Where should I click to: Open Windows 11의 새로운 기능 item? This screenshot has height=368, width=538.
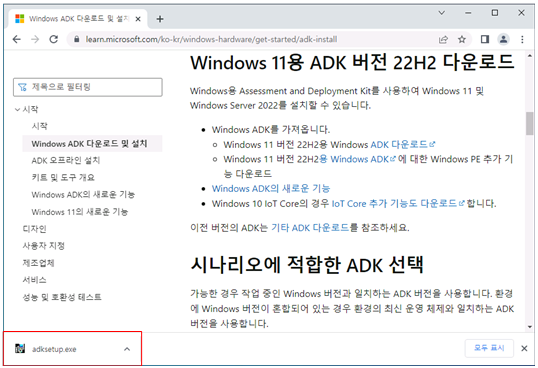(x=80, y=212)
